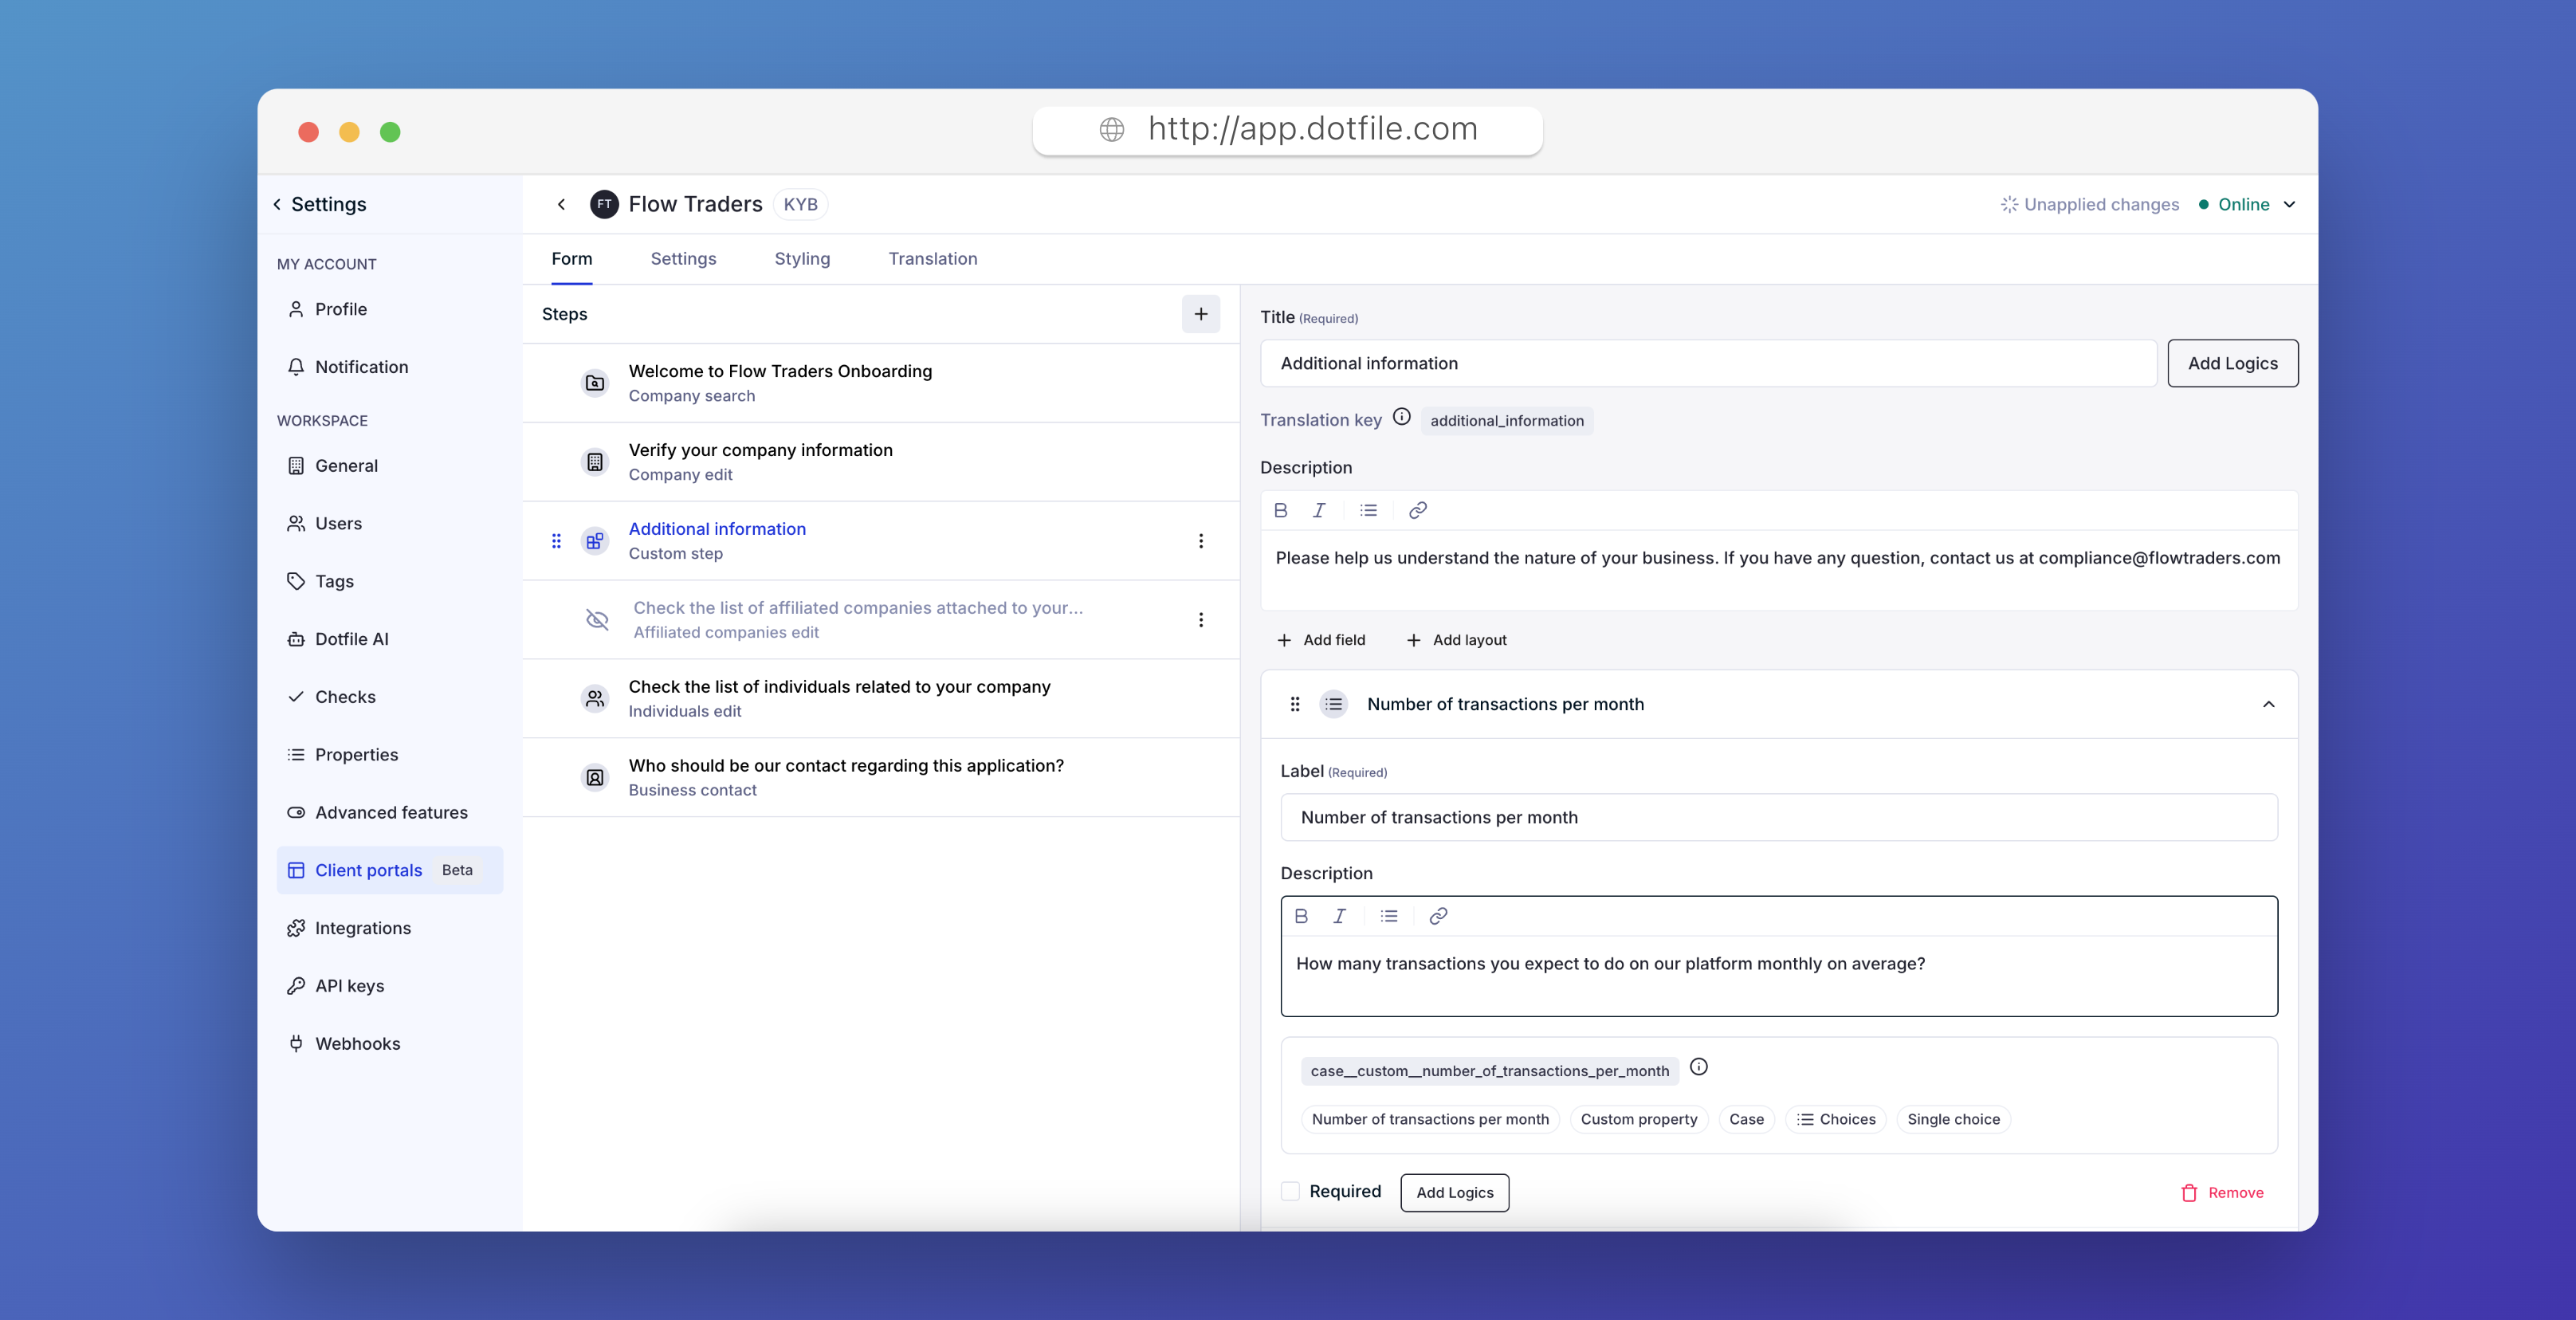Open the three-dot menu for the Additional information step
2576x1320 pixels.
click(1200, 541)
